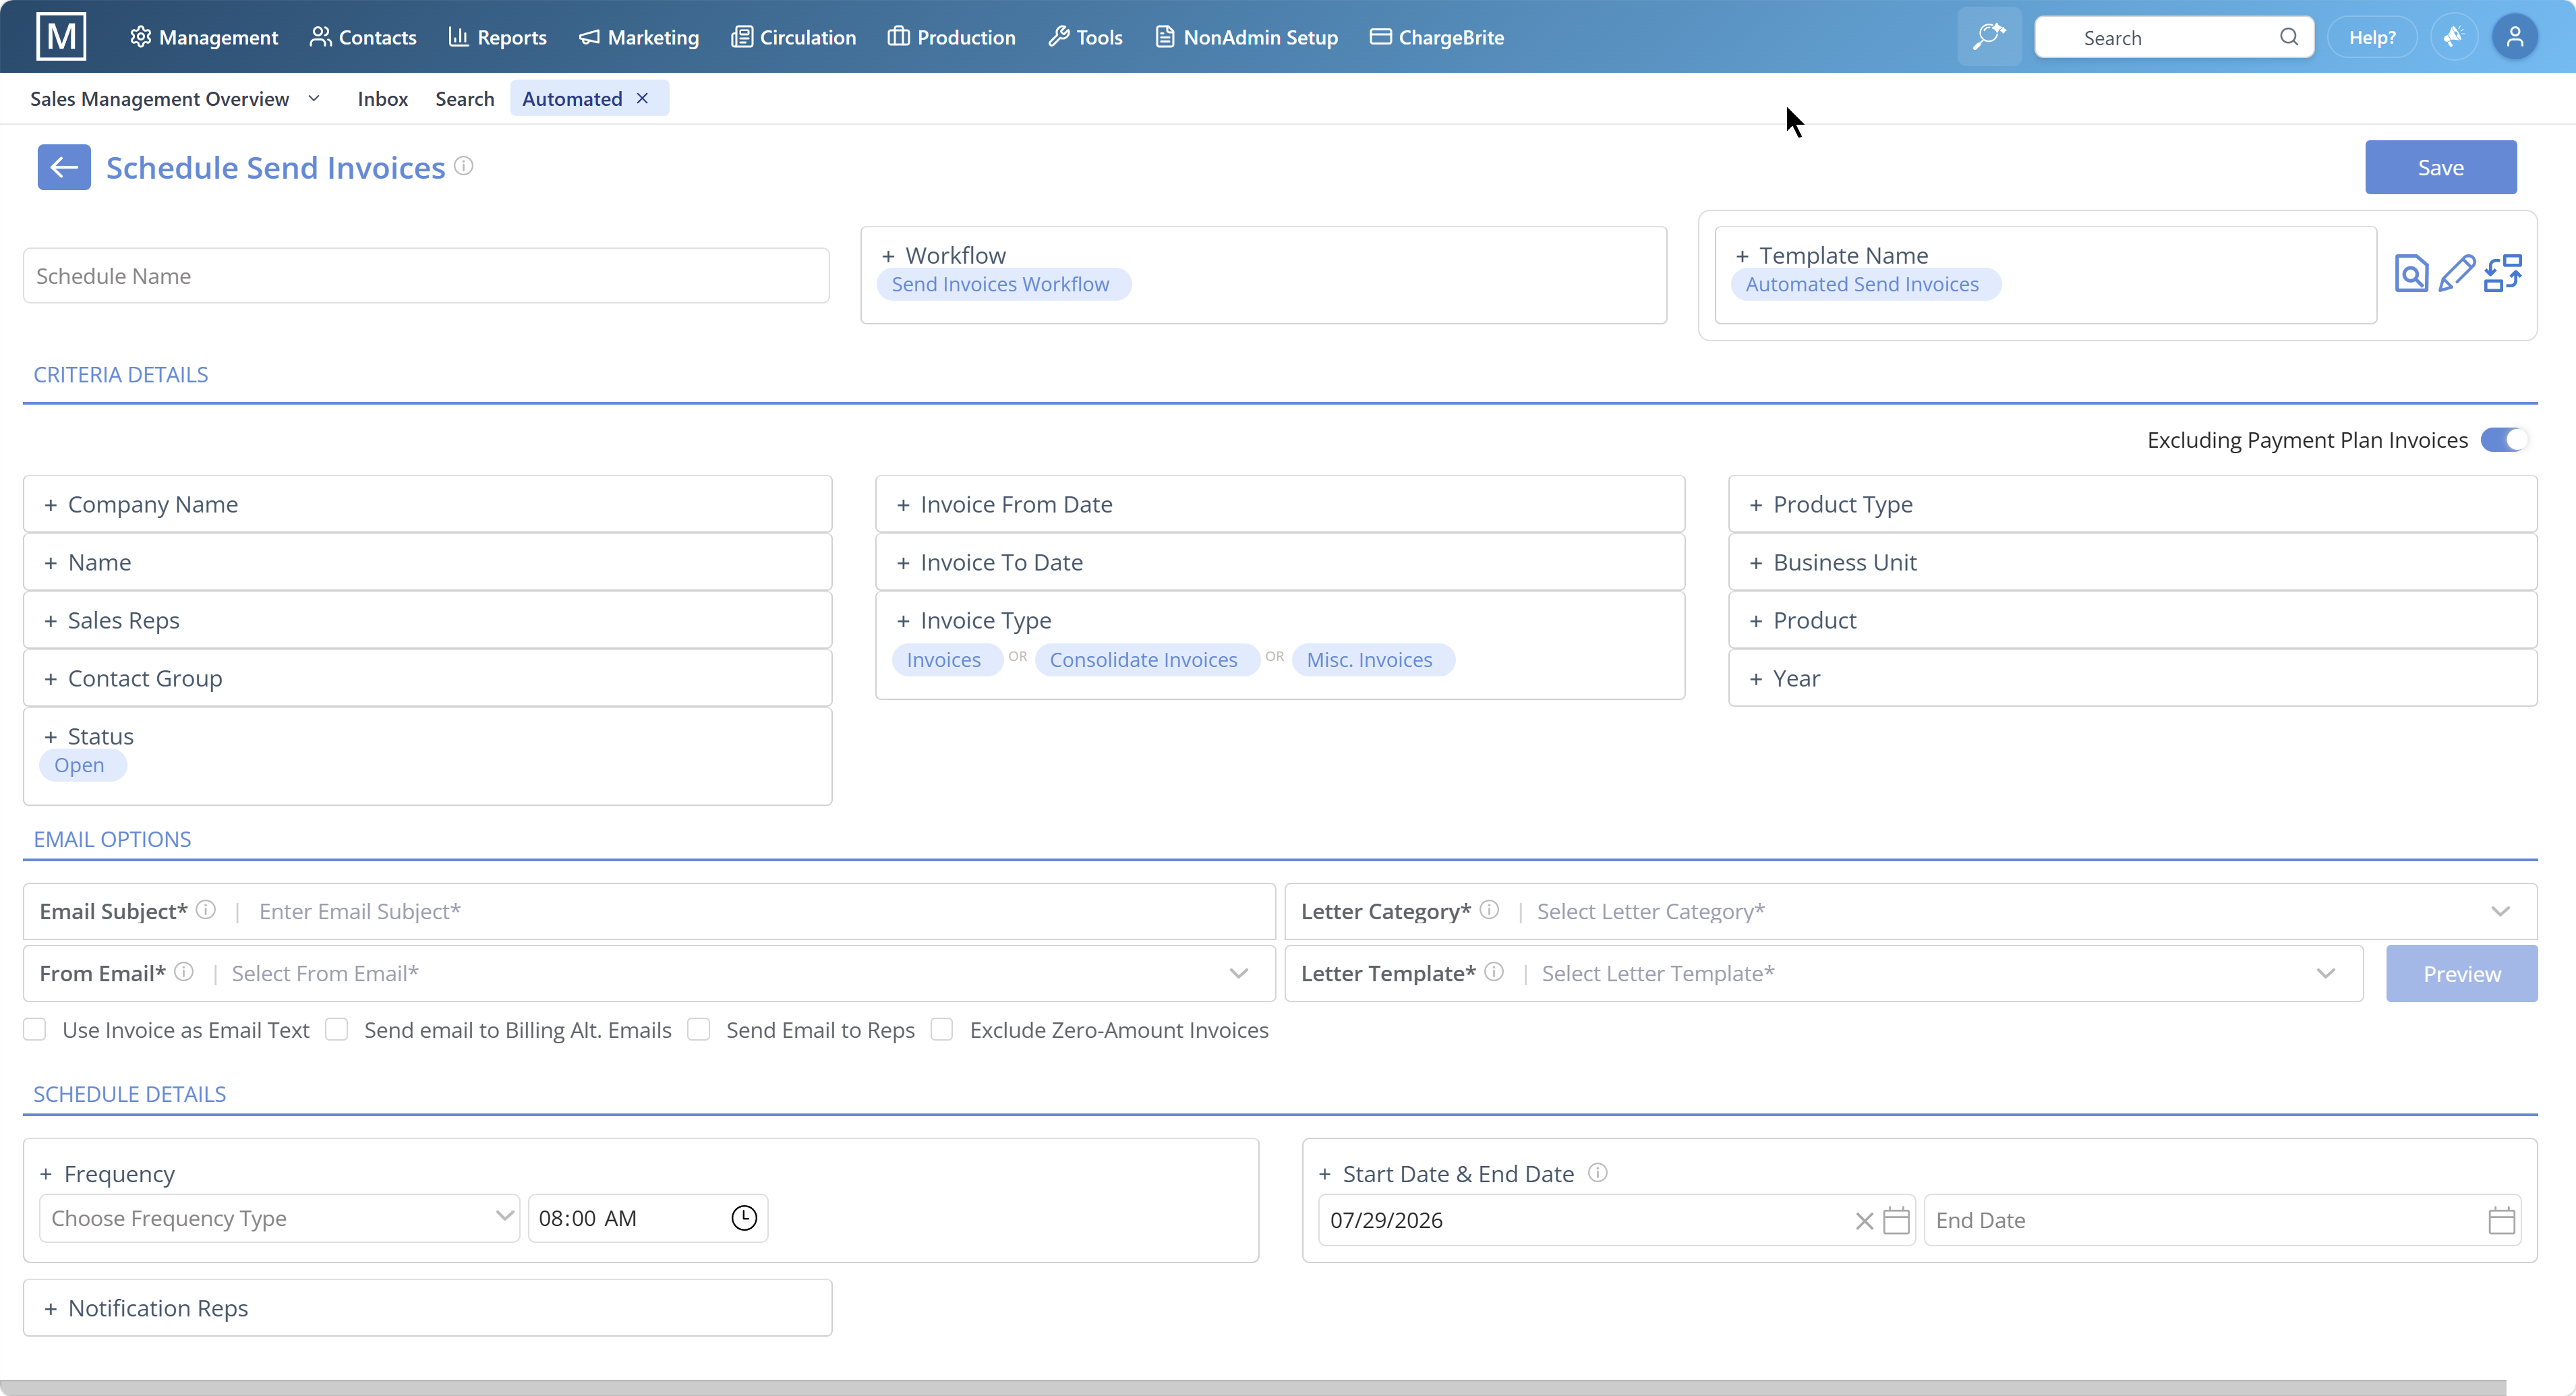Open the start date calendar icon

(x=1896, y=1221)
